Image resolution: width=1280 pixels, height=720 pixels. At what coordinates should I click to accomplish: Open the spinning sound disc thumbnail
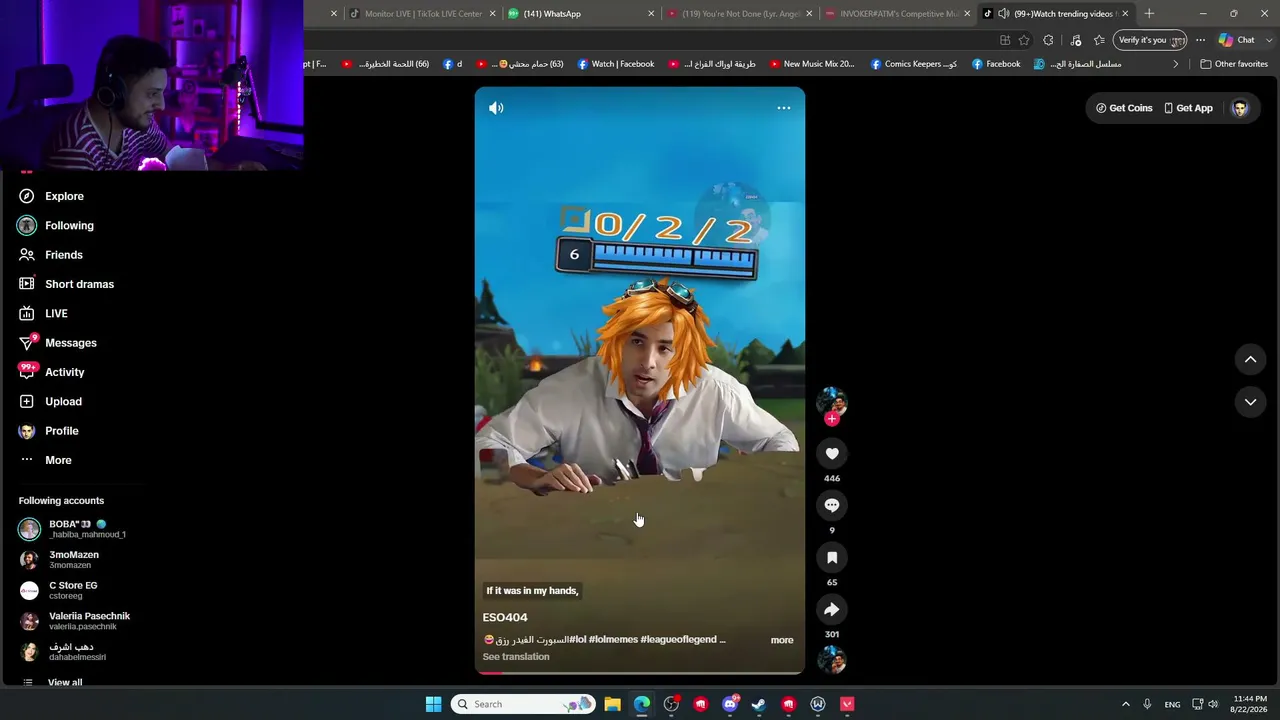tap(832, 659)
